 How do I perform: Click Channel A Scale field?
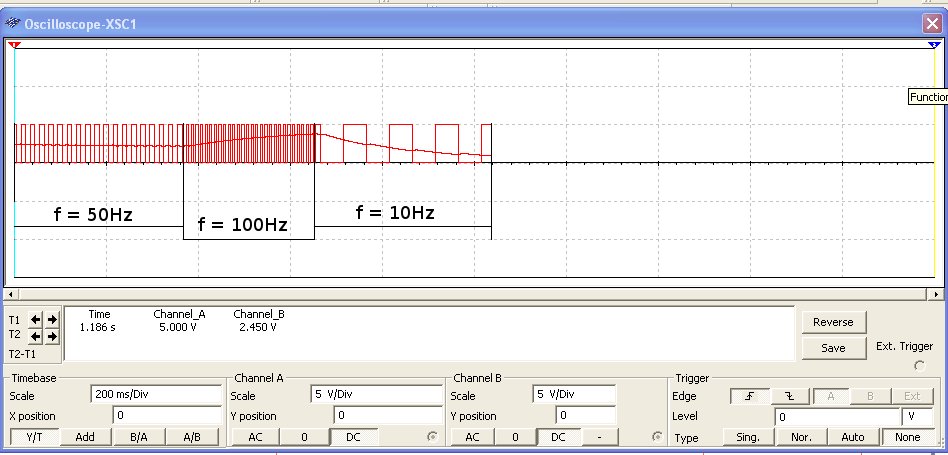pyautogui.click(x=377, y=395)
